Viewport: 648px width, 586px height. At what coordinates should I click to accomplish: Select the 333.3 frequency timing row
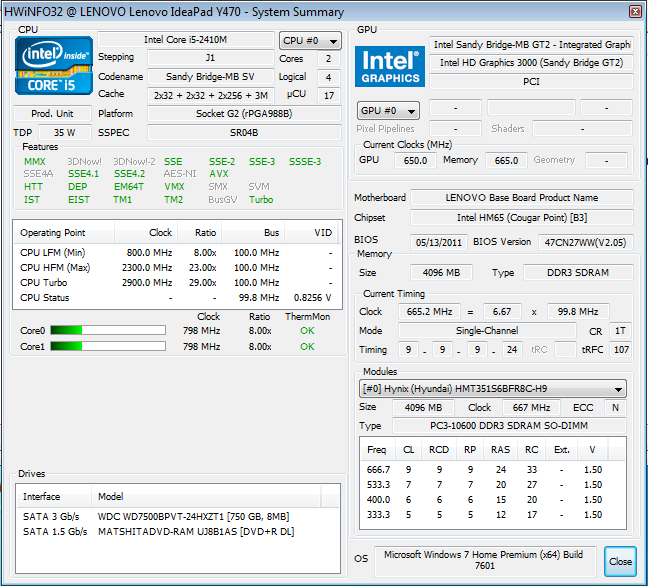coord(493,515)
